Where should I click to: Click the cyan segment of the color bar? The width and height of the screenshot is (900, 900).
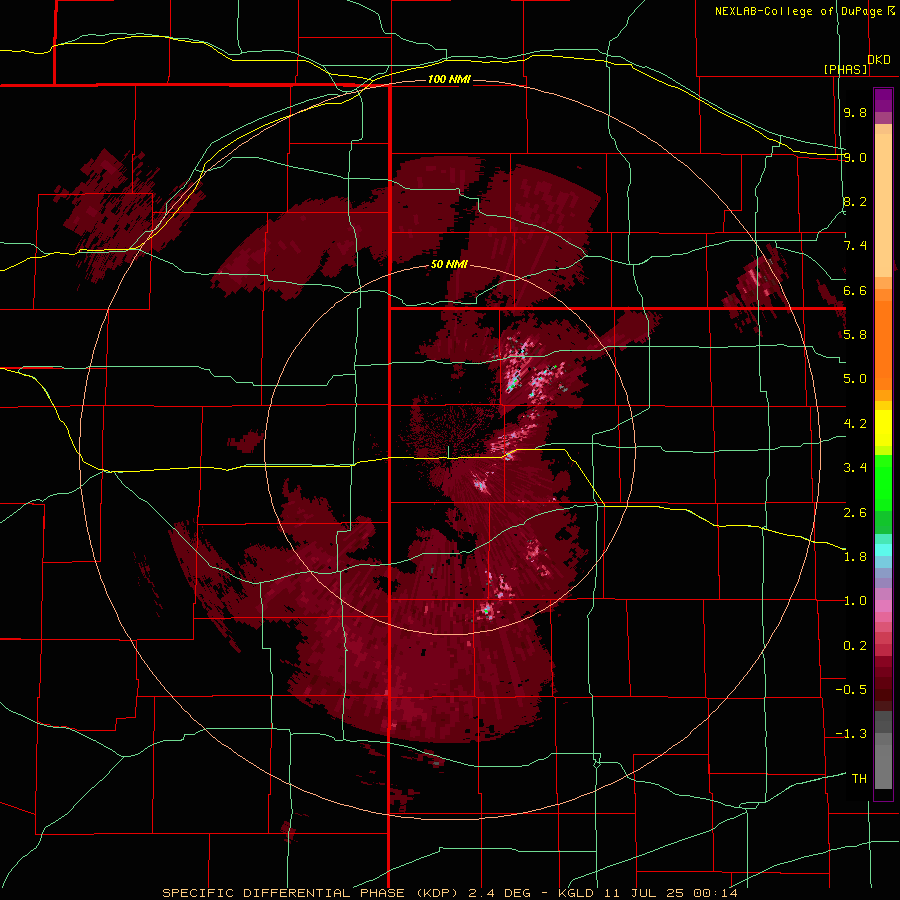click(883, 550)
